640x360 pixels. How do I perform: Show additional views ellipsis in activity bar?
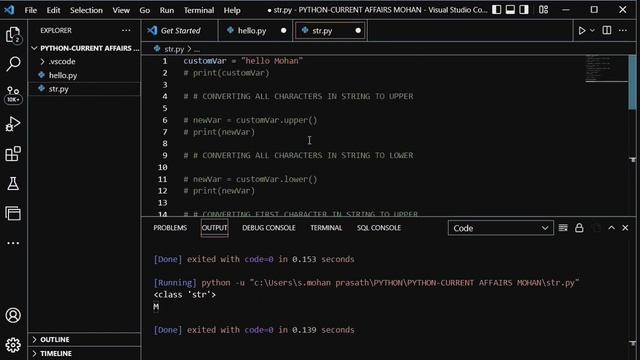13,243
